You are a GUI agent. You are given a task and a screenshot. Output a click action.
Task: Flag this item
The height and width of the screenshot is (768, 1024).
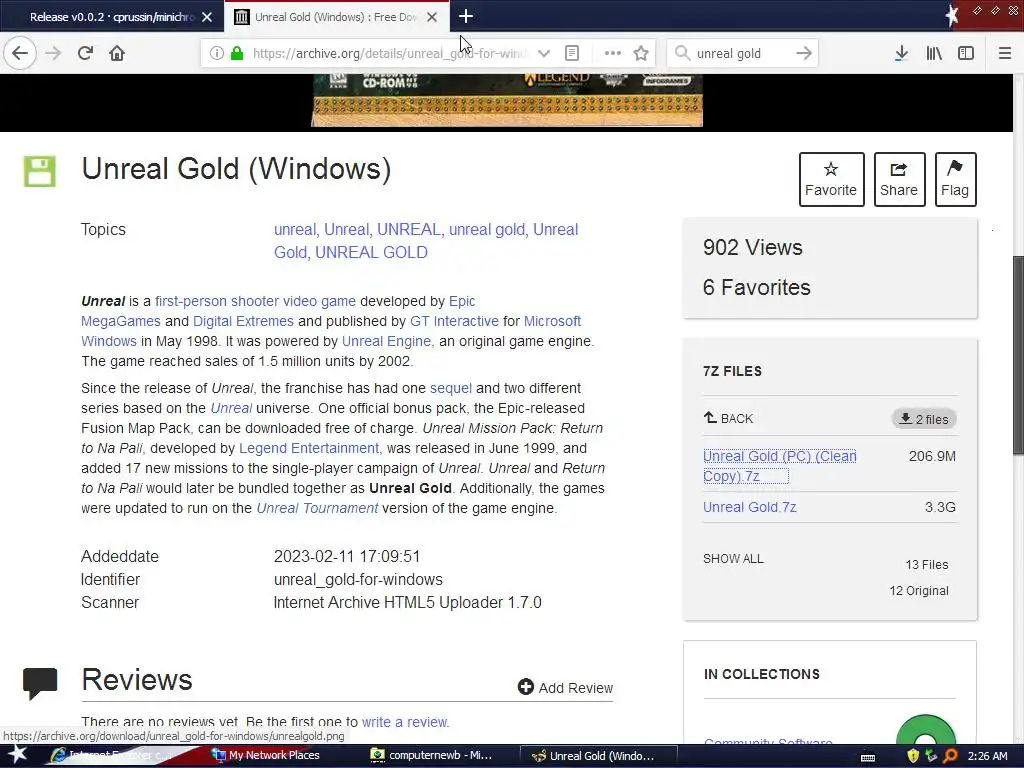click(x=955, y=180)
